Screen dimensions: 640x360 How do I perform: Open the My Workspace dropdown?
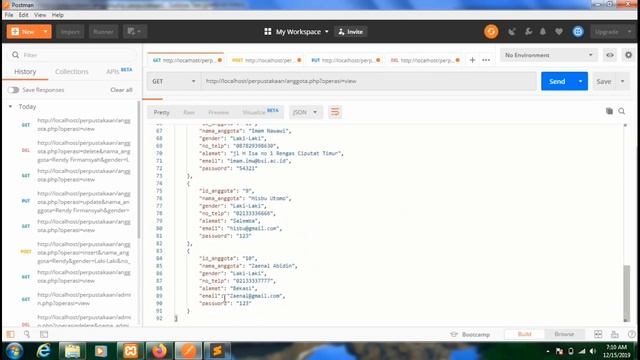point(302,31)
